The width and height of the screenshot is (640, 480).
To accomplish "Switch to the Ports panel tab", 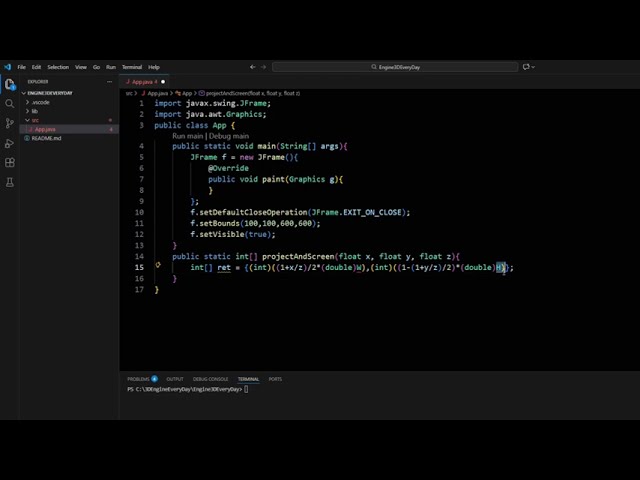I will tap(275, 379).
